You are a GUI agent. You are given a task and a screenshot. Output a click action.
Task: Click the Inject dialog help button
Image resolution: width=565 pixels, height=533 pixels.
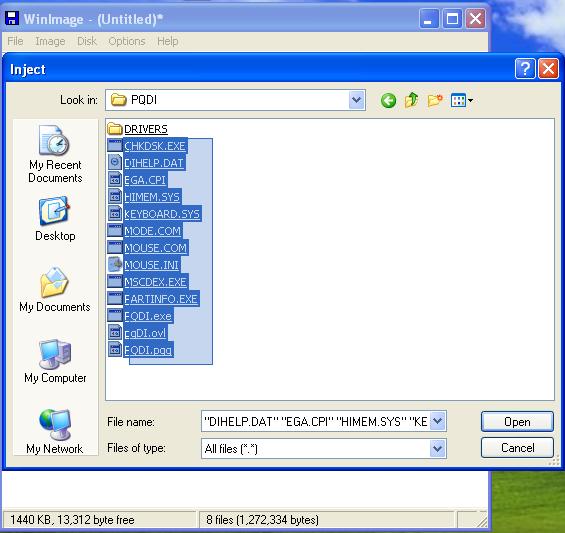click(x=525, y=68)
